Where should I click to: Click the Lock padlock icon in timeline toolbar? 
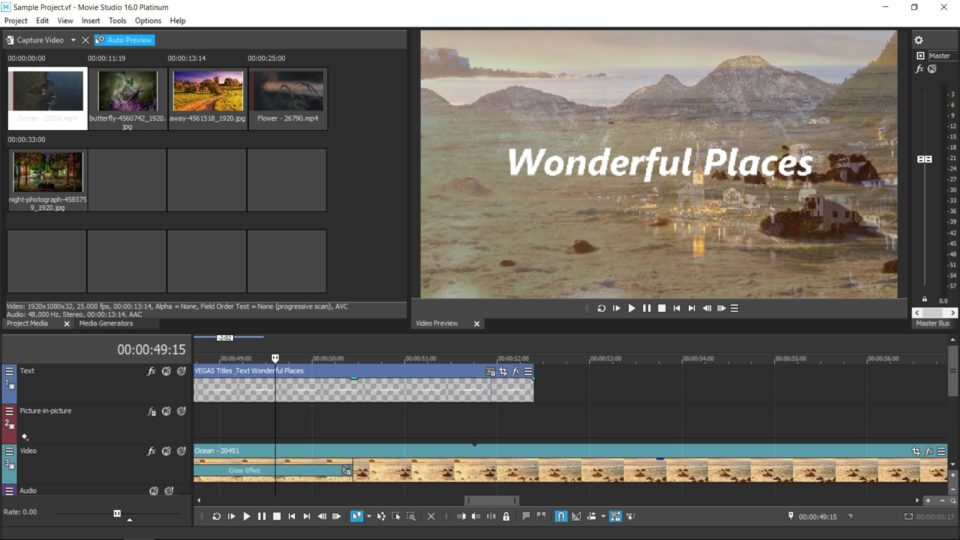506,517
